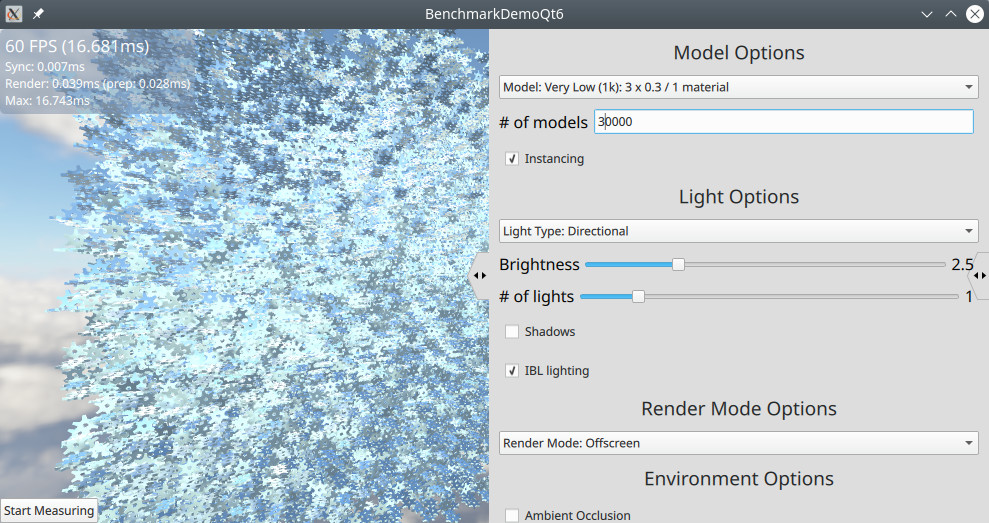Click the number of lights slider handle
989x523 pixels.
[638, 297]
